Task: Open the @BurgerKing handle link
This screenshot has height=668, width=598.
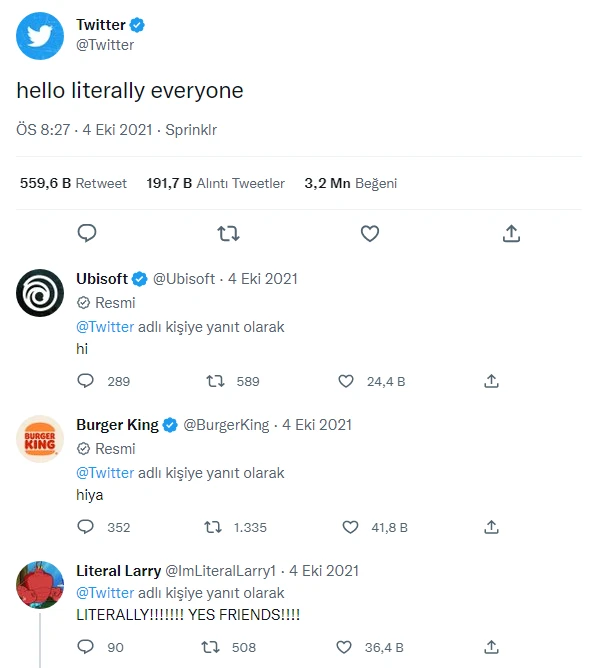Action: coord(226,425)
